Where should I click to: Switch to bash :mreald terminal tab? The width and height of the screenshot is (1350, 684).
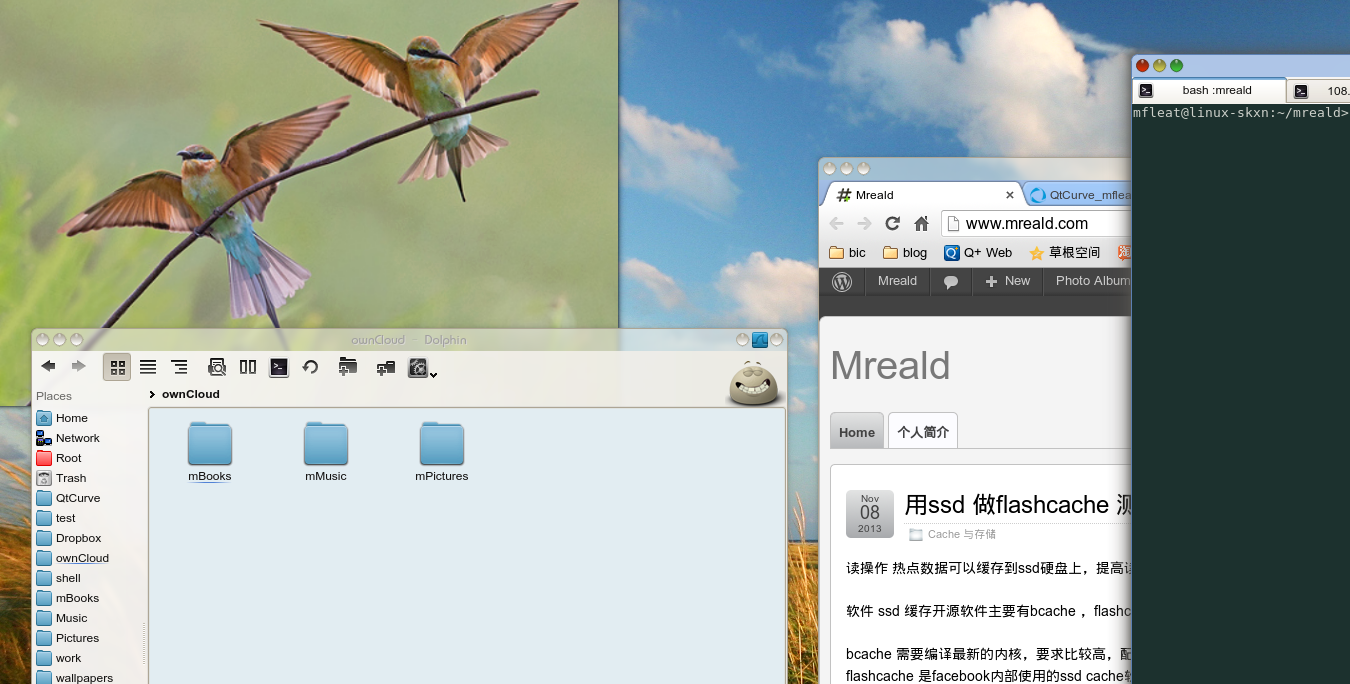pyautogui.click(x=1210, y=90)
